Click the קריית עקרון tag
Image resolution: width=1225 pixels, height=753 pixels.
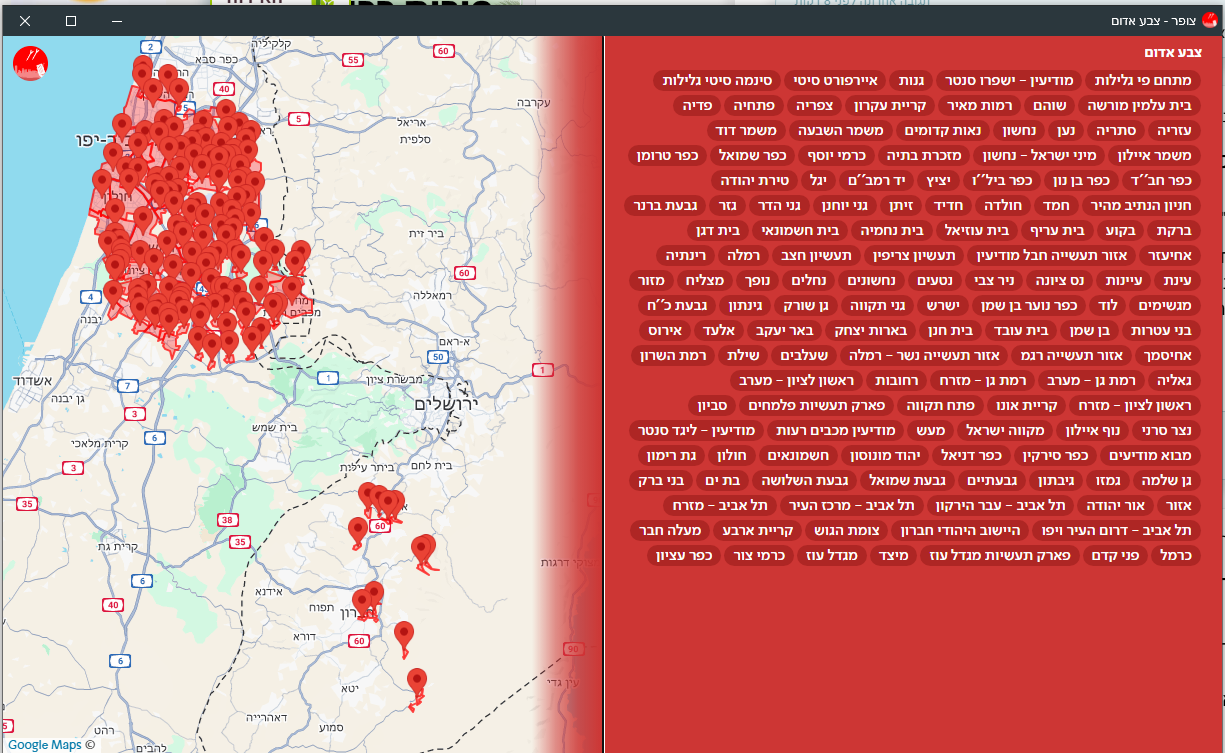point(892,105)
